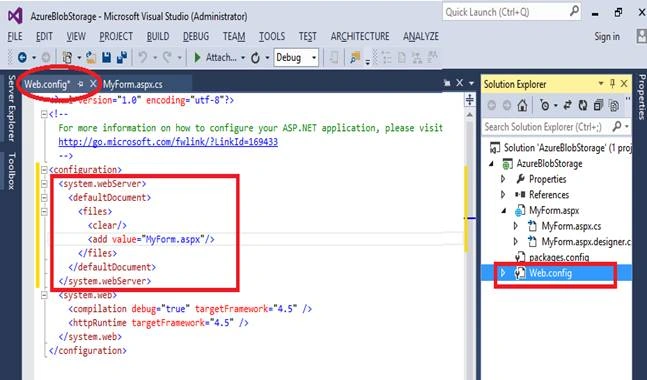Click the Open File folder icon

pyautogui.click(x=91, y=57)
